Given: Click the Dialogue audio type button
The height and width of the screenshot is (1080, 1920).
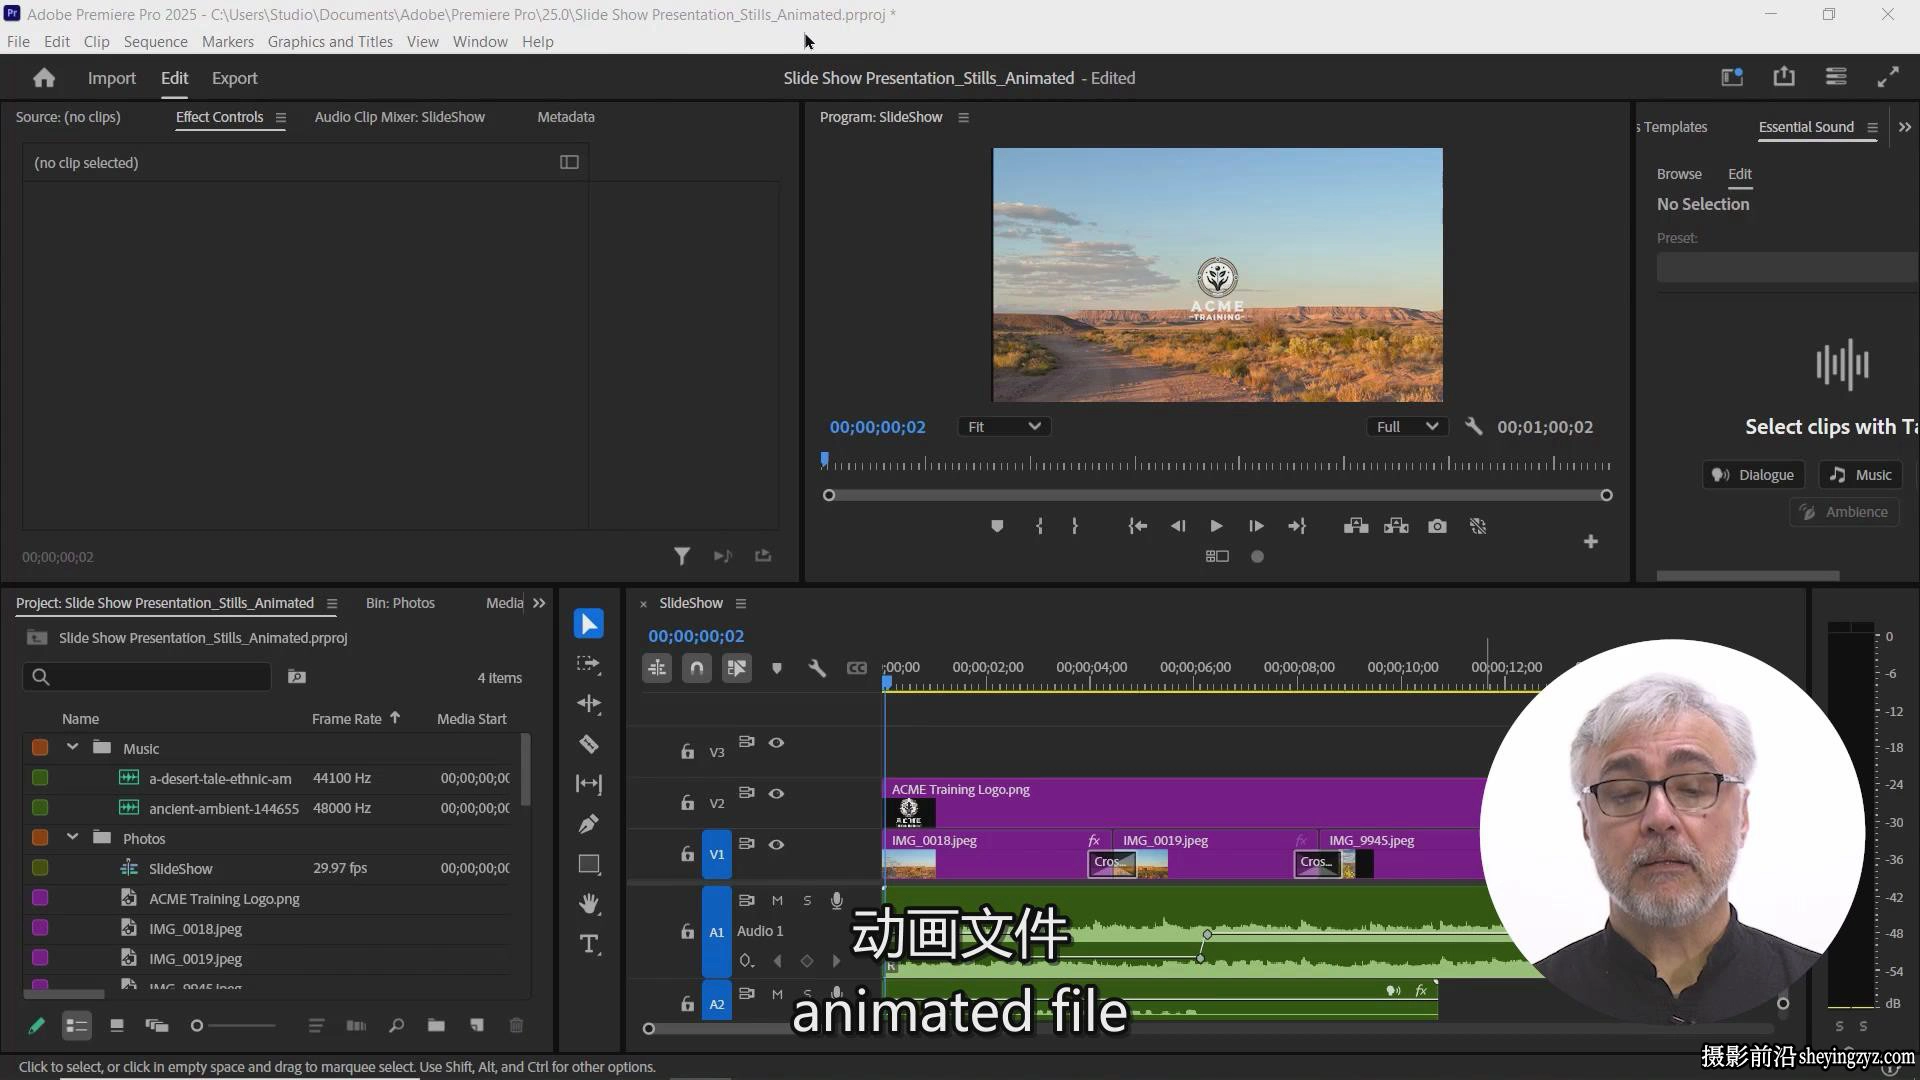Looking at the screenshot, I should [1754, 475].
